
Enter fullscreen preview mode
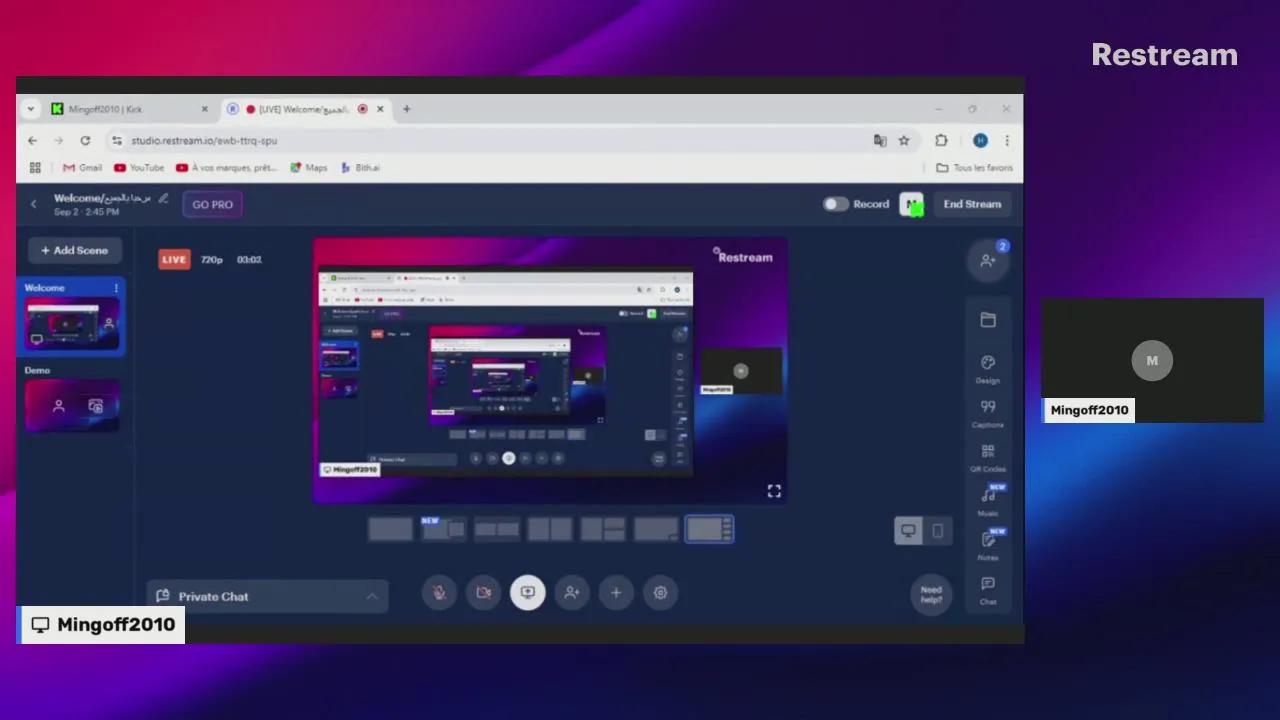(x=774, y=491)
